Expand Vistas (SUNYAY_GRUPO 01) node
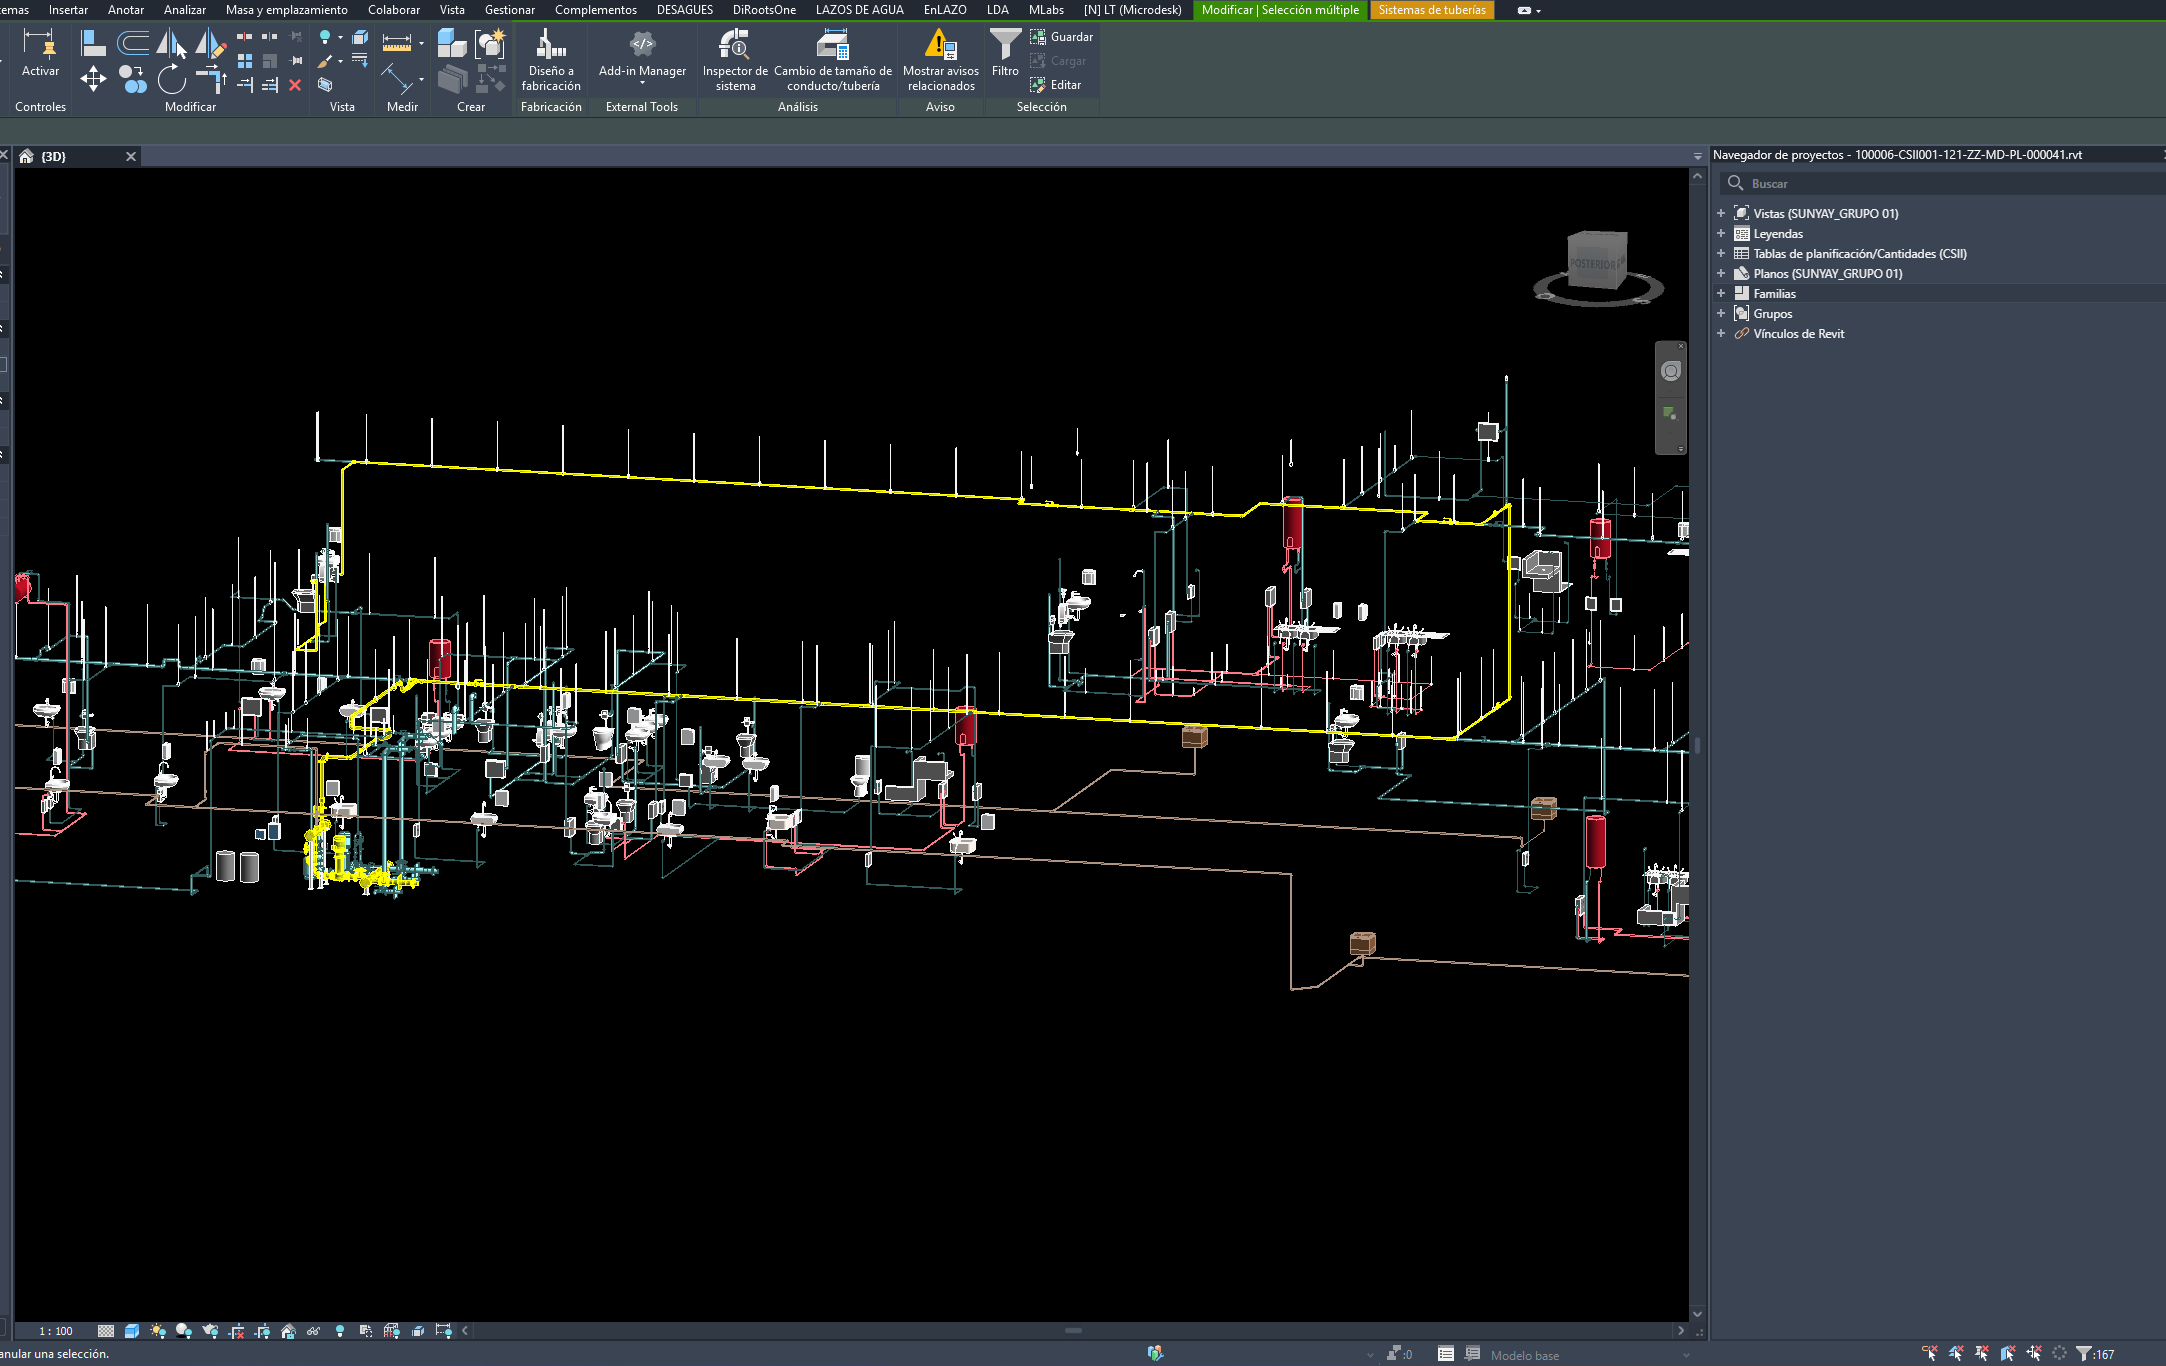This screenshot has height=1366, width=2166. point(1721,214)
